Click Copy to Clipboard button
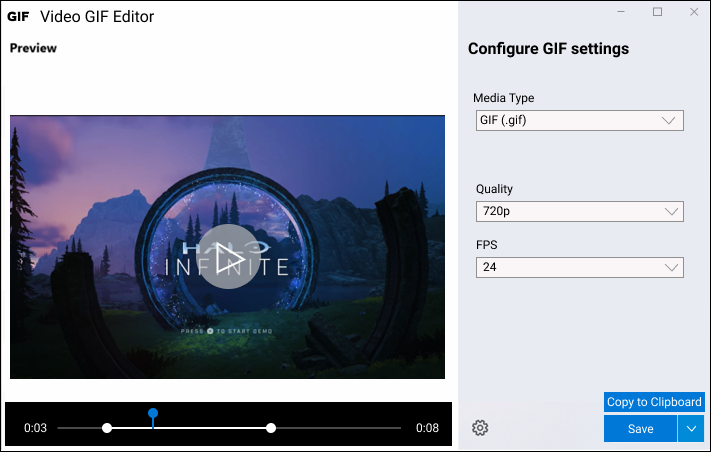 [x=654, y=402]
